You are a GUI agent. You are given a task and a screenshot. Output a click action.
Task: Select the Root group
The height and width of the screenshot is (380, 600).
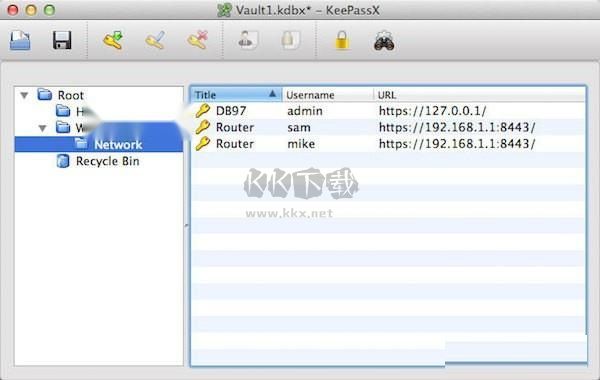71,95
